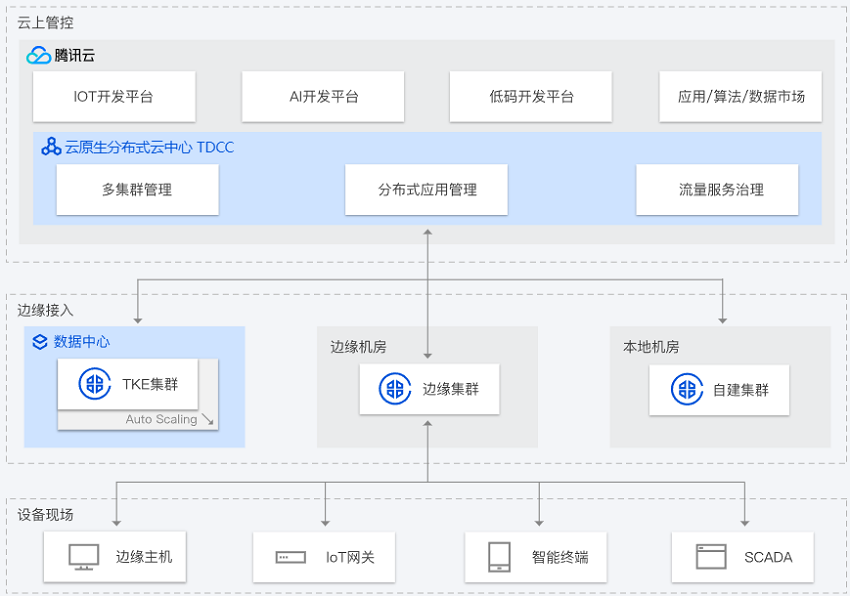Click the TKE集群 label text
This screenshot has height=596, width=850.
pyautogui.click(x=150, y=384)
